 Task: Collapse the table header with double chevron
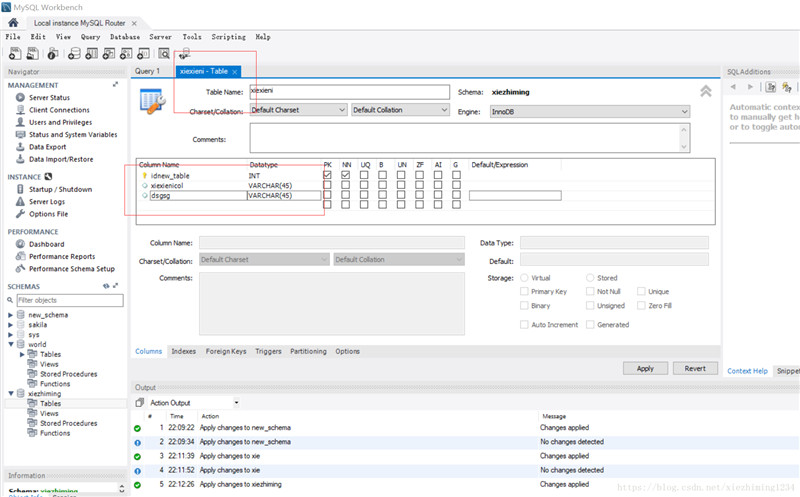706,91
